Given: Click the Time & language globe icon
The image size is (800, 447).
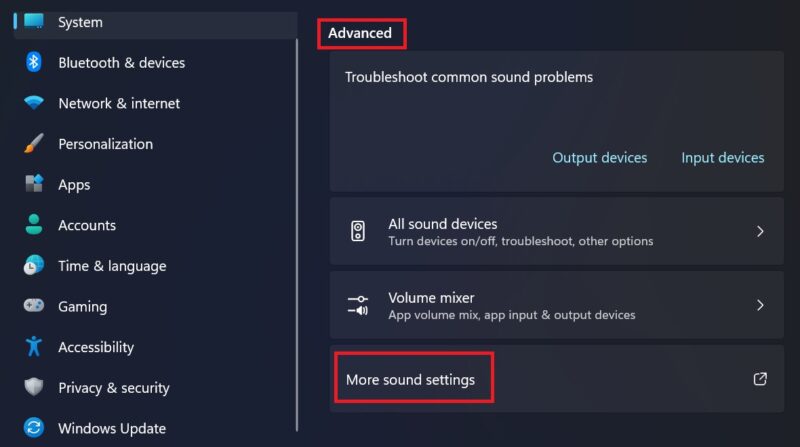Looking at the screenshot, I should pos(34,265).
